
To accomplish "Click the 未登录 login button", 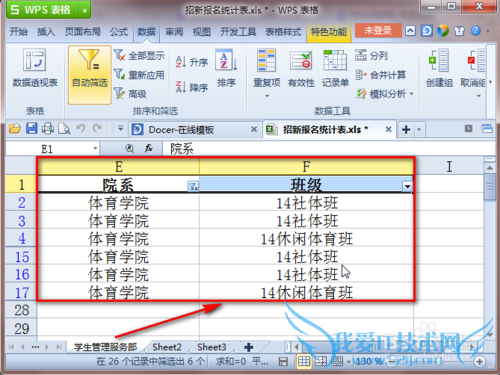I will [378, 31].
